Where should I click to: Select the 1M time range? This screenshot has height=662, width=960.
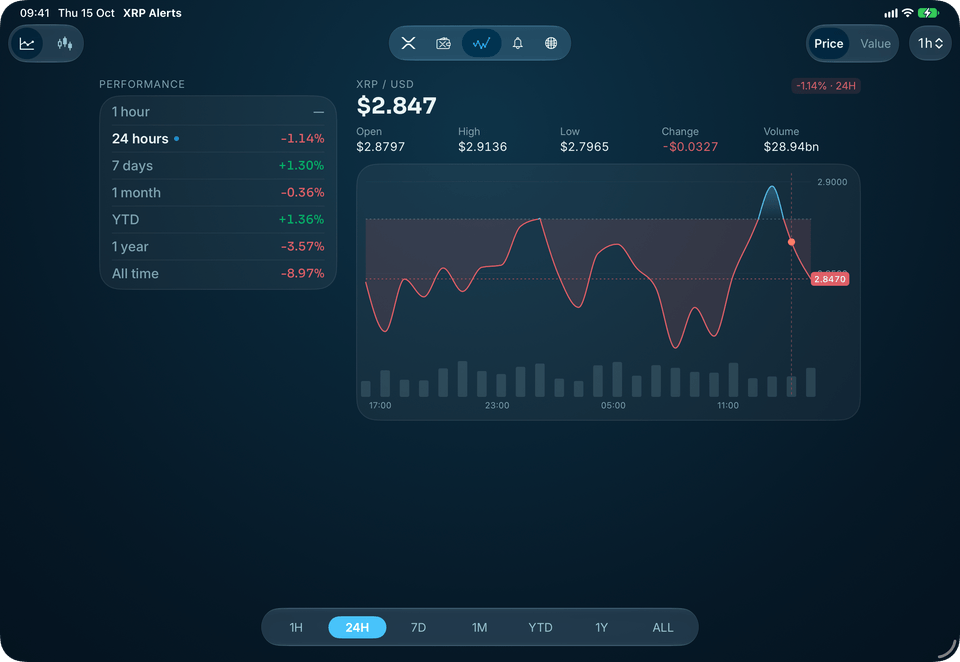coord(479,627)
